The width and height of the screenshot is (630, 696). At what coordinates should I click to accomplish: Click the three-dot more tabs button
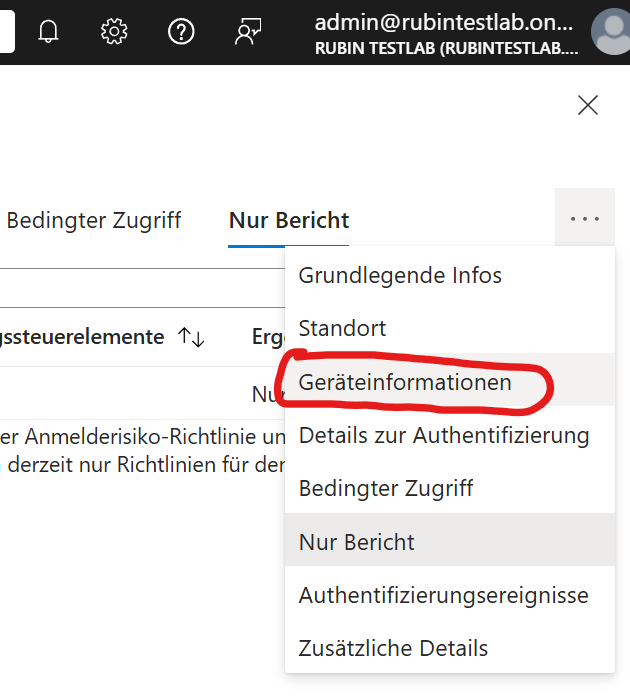[584, 219]
